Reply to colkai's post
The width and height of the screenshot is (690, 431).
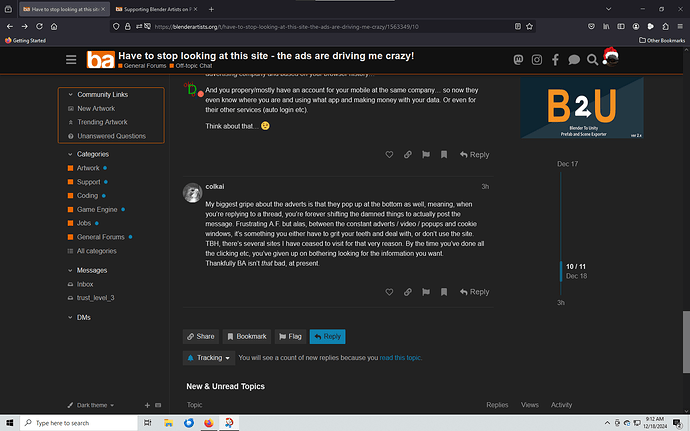(474, 292)
